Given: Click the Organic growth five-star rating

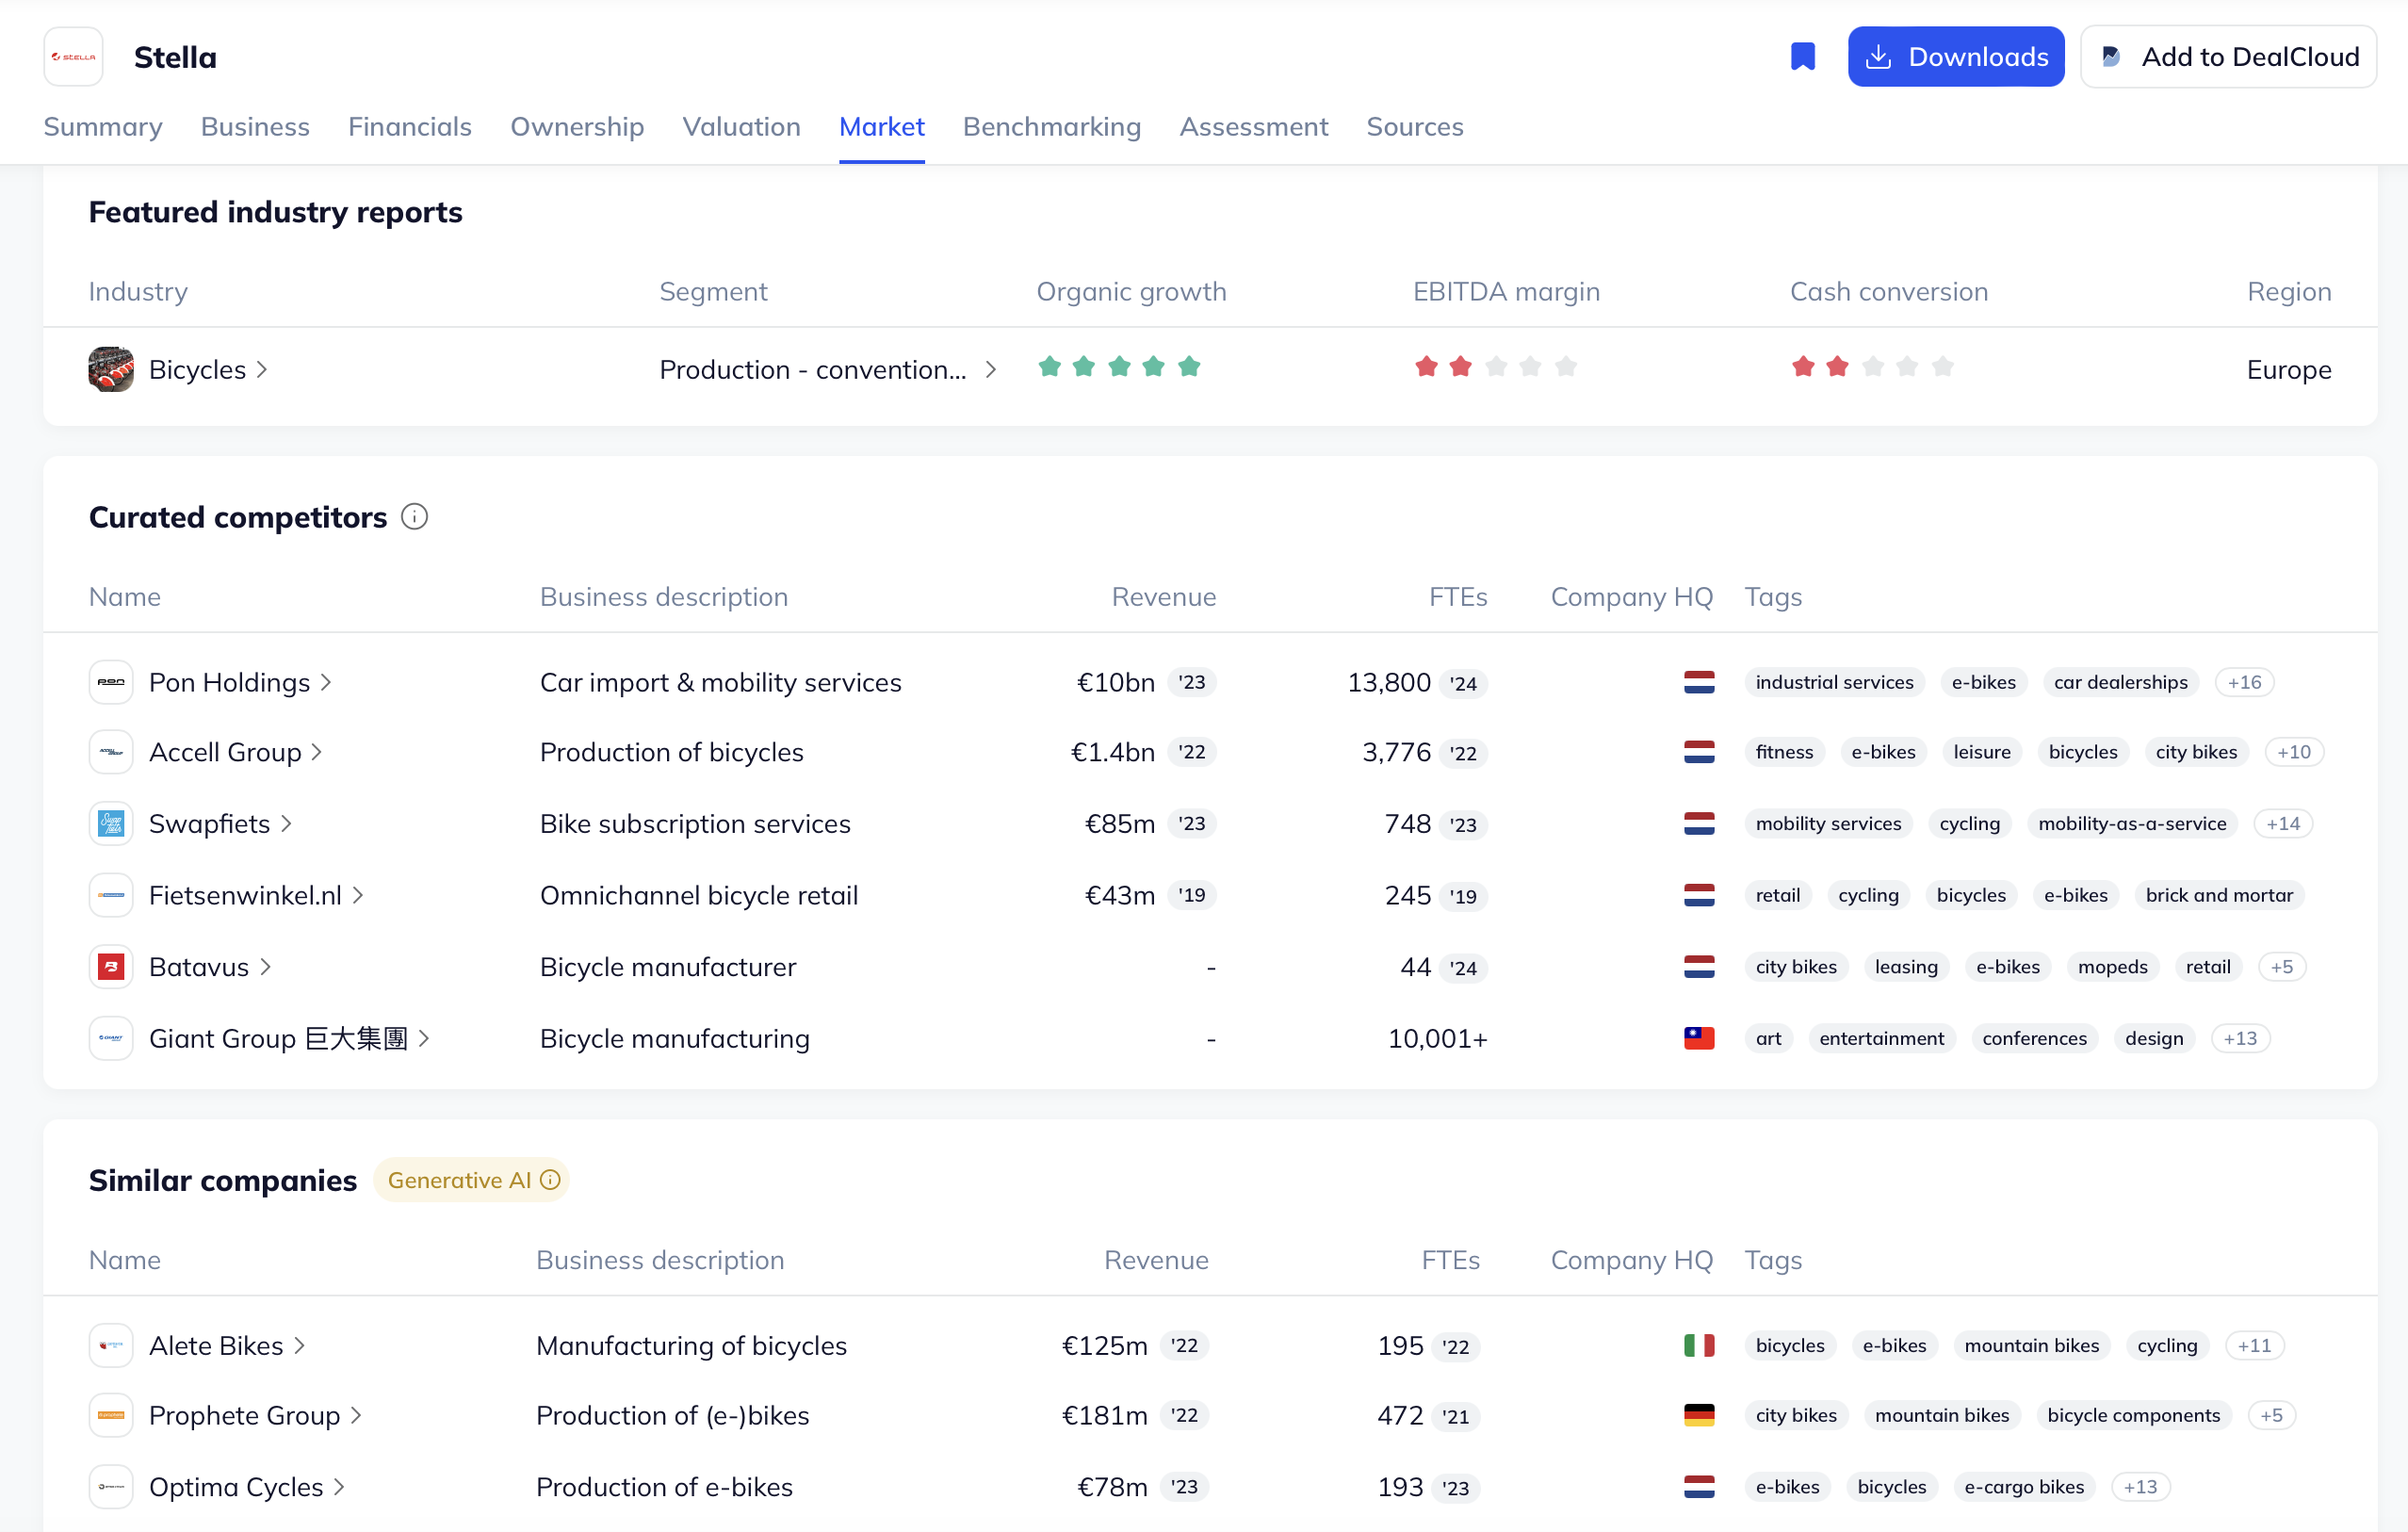Looking at the screenshot, I should [1119, 367].
